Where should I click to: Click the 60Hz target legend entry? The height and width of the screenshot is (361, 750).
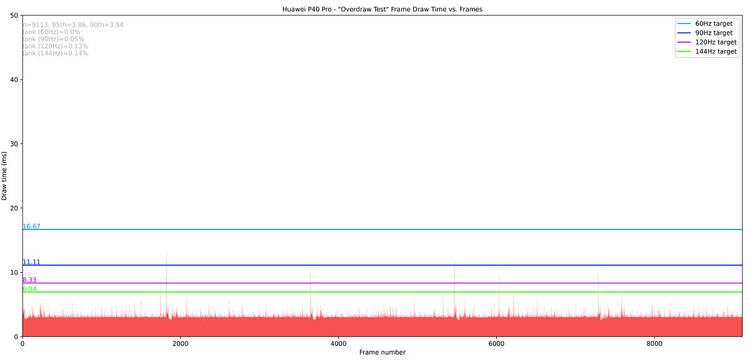(706, 23)
